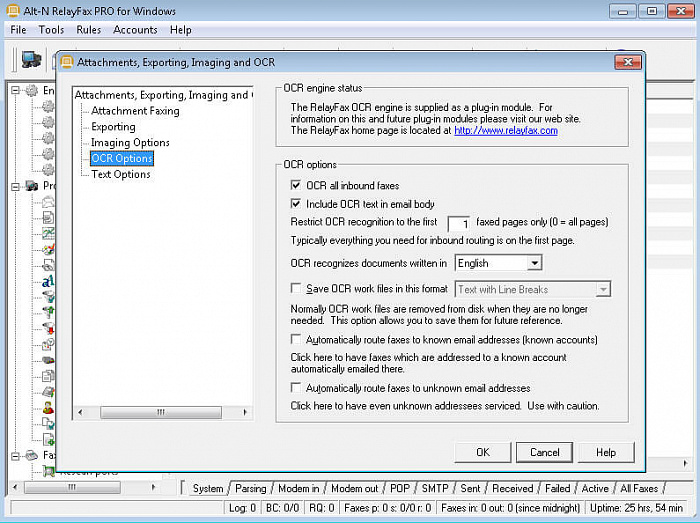Collapse the En tree node in main window
The height and width of the screenshot is (523, 700).
coord(15,91)
